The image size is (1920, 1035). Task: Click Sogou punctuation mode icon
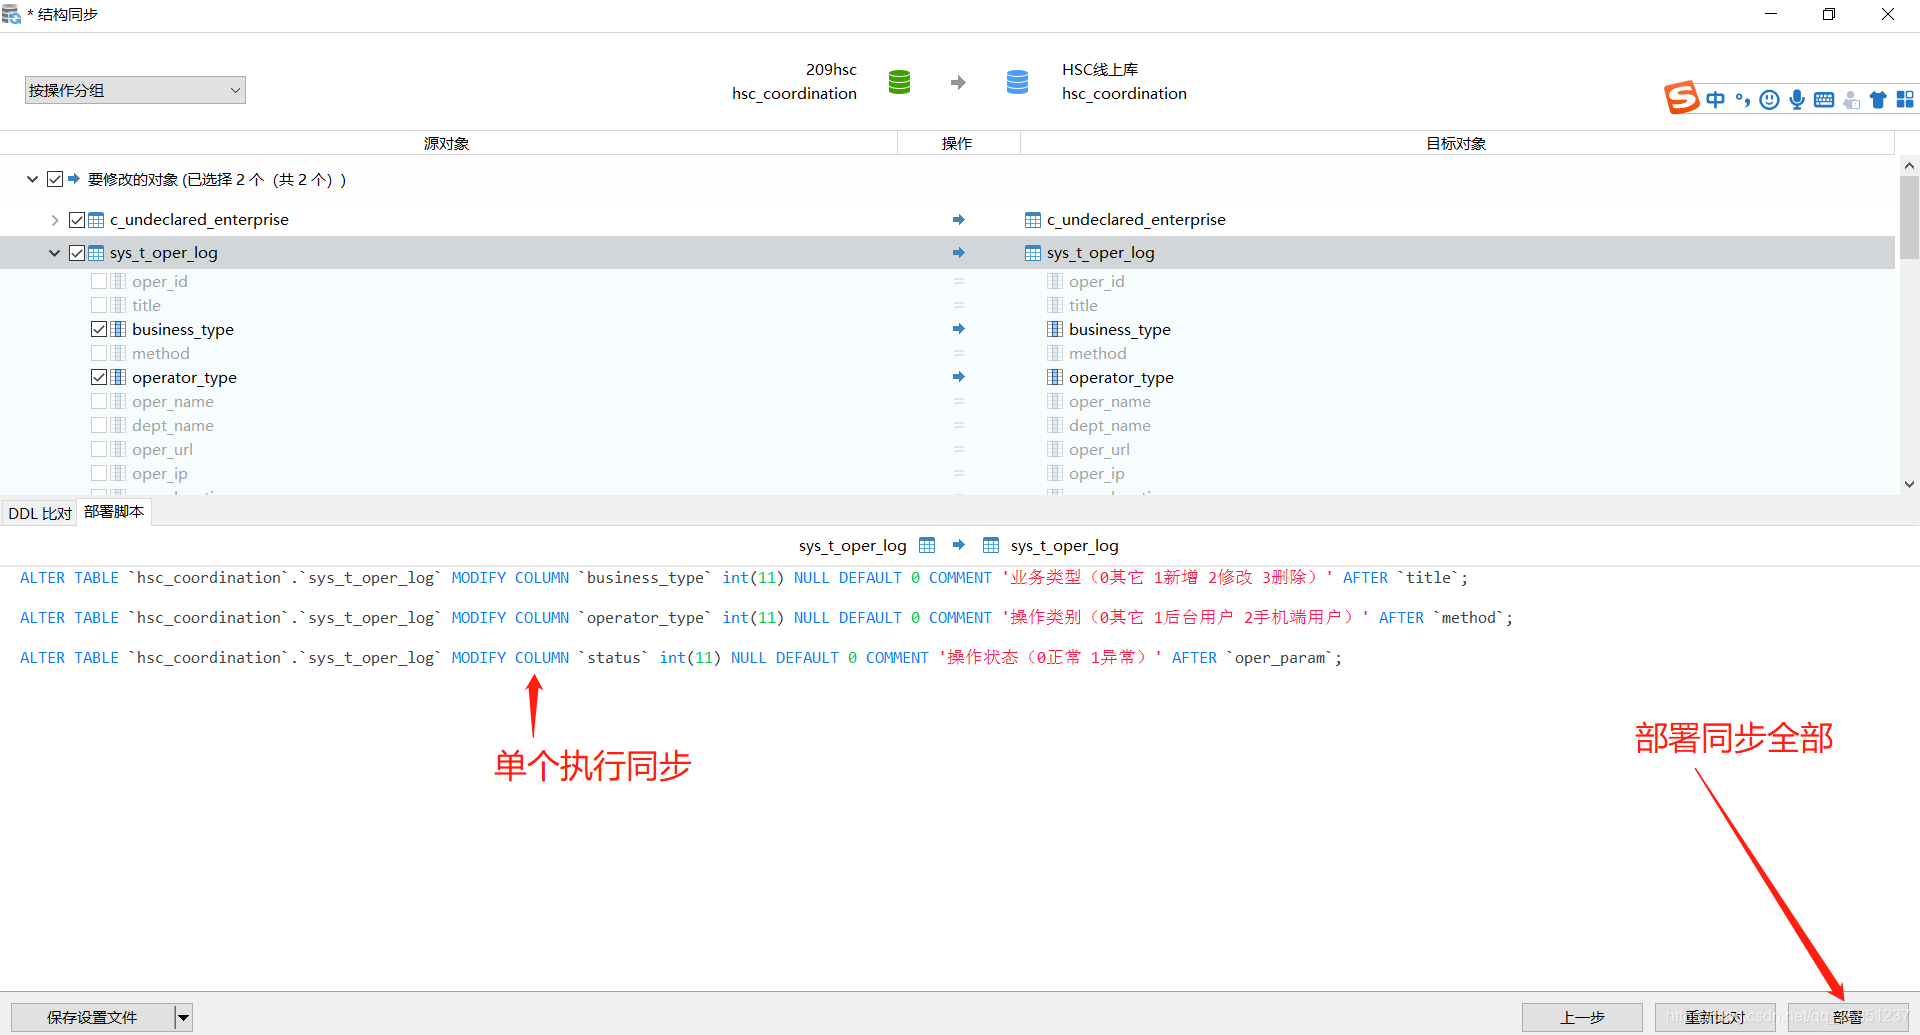(x=1743, y=99)
